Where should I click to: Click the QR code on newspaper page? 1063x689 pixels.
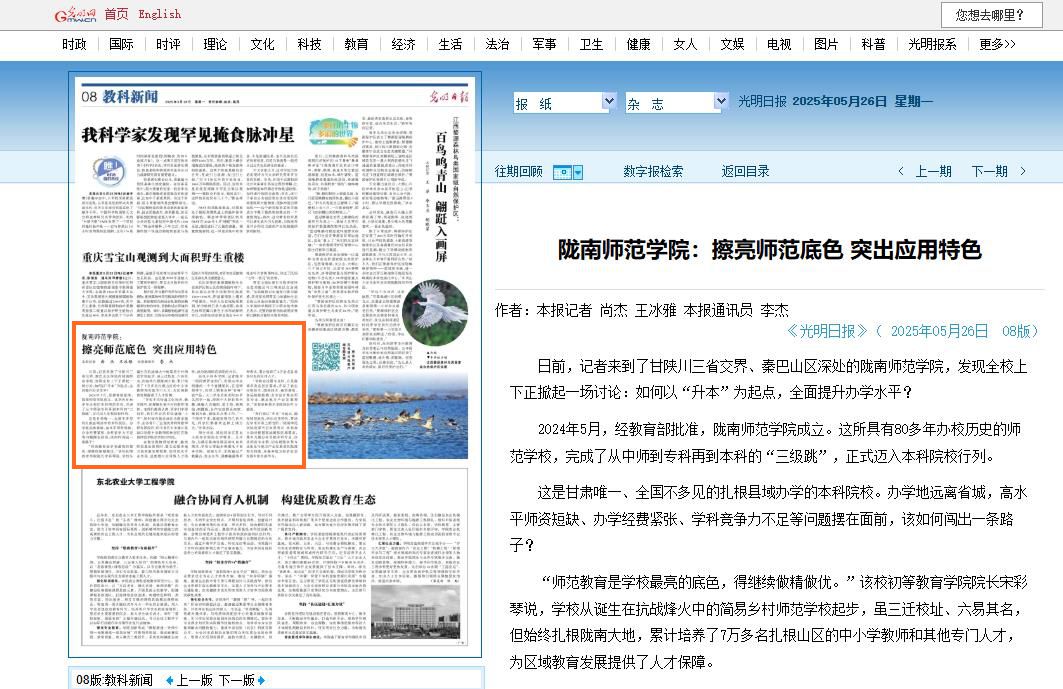coord(326,358)
